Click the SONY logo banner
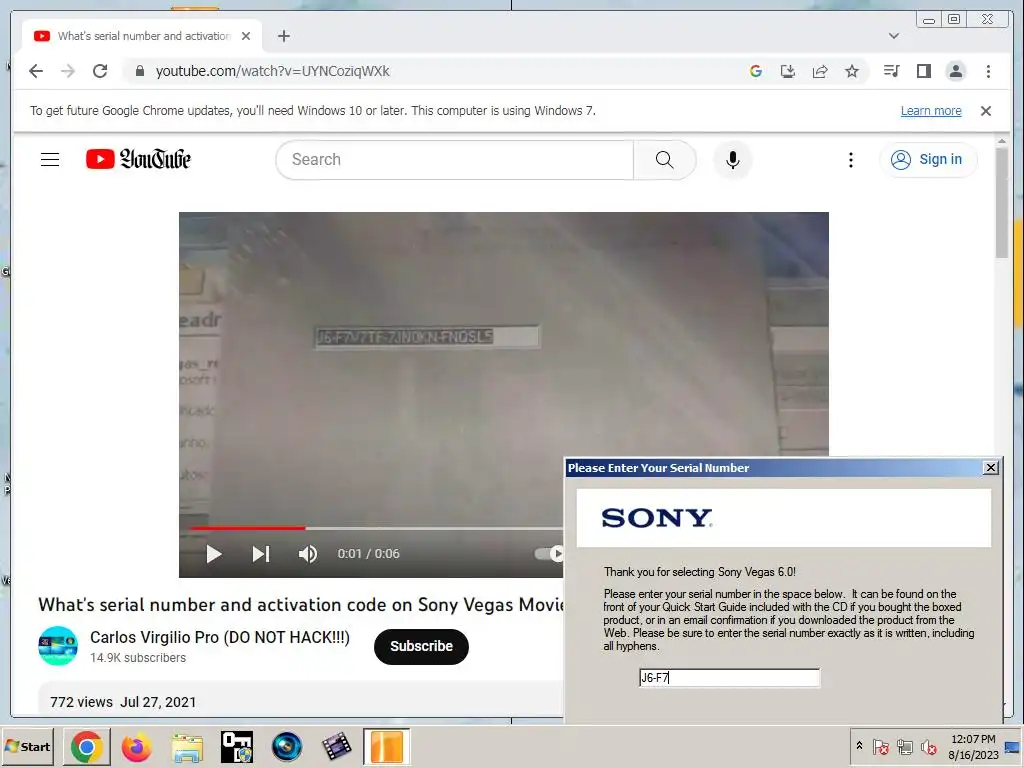The width and height of the screenshot is (1024, 768). [x=783, y=518]
